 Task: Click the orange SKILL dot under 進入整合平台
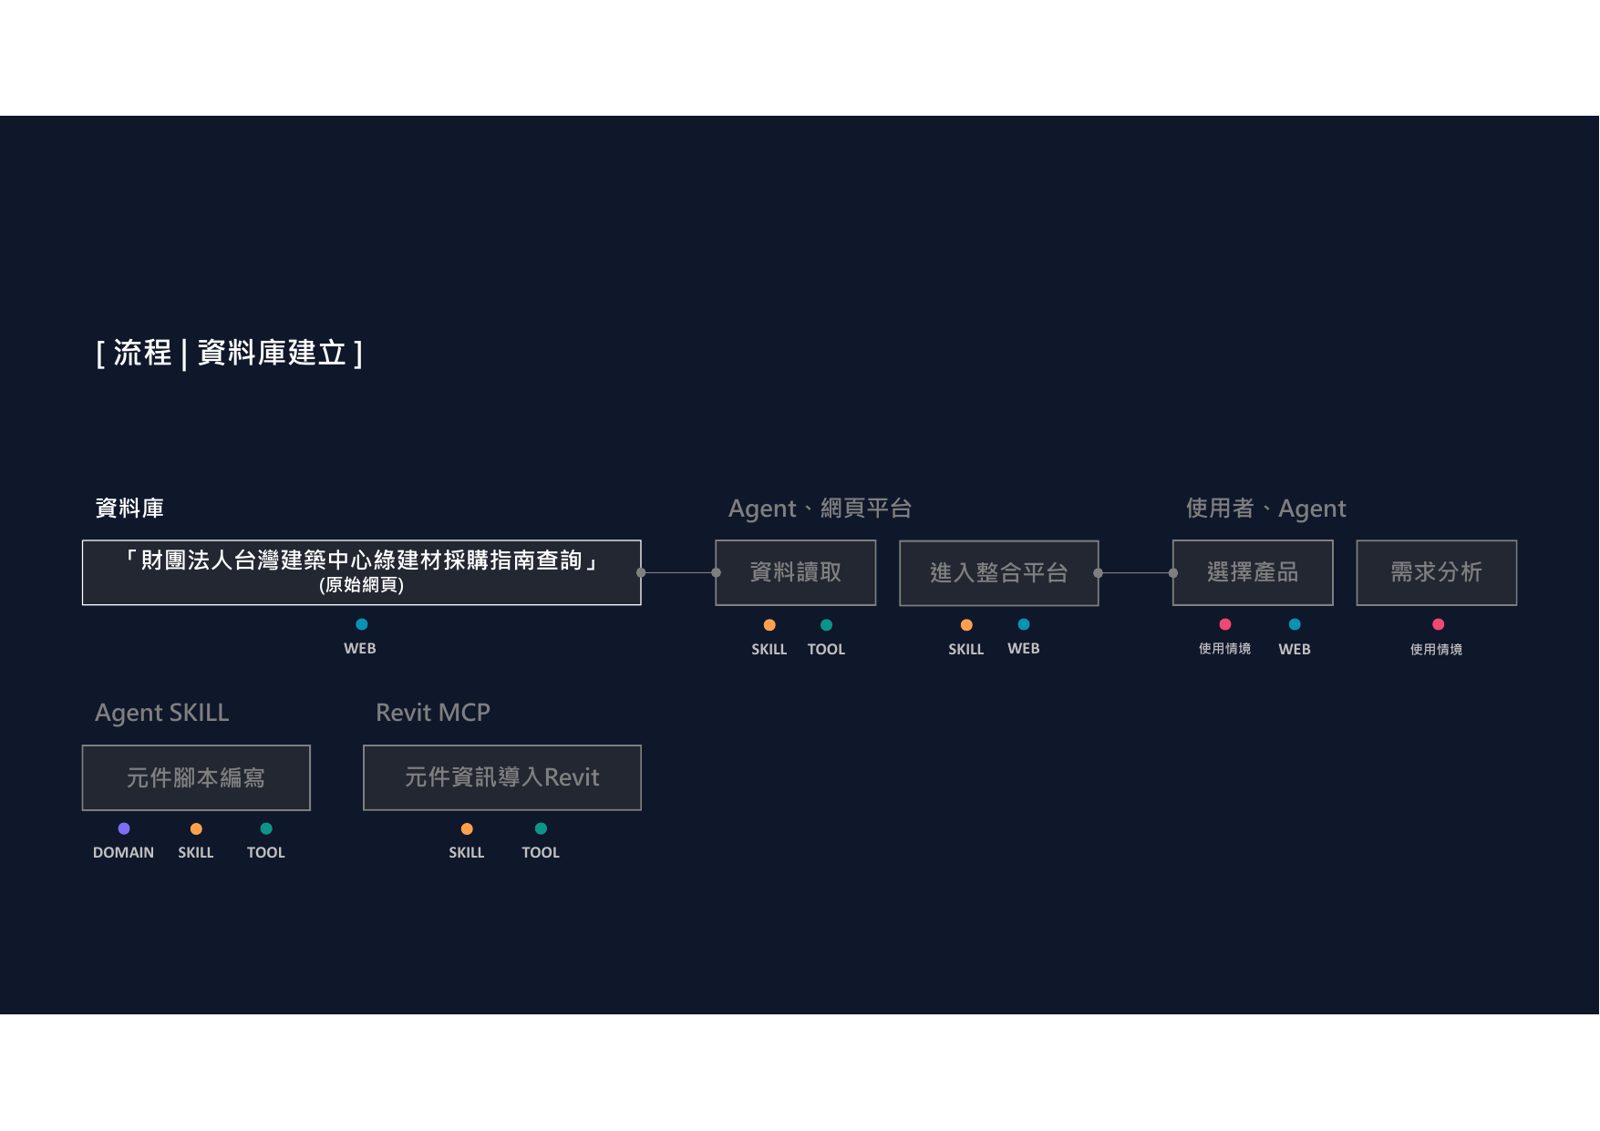(966, 625)
